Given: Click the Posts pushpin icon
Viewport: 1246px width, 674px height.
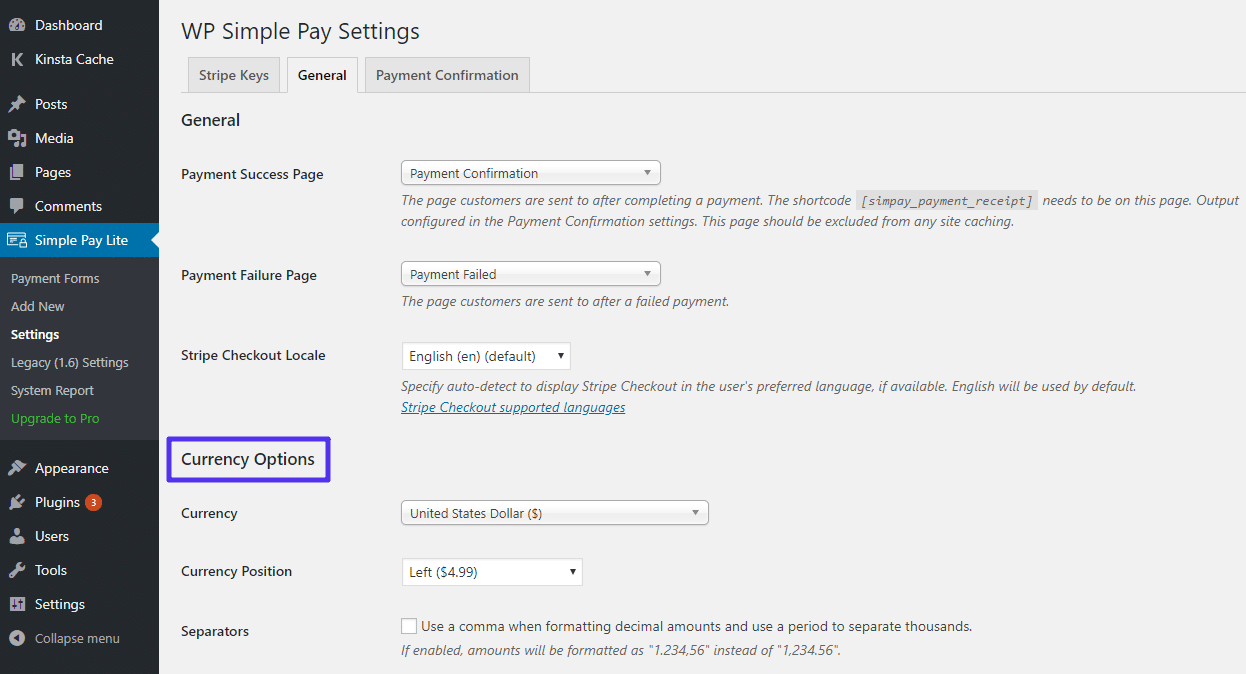Looking at the screenshot, I should (17, 104).
